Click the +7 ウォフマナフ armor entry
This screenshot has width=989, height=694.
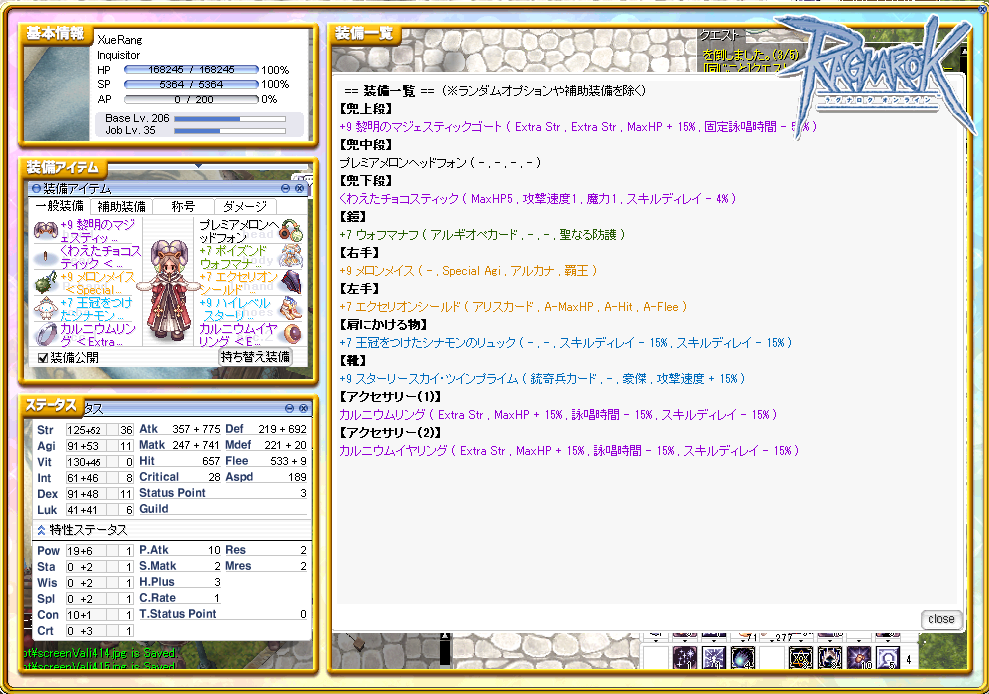(482, 234)
